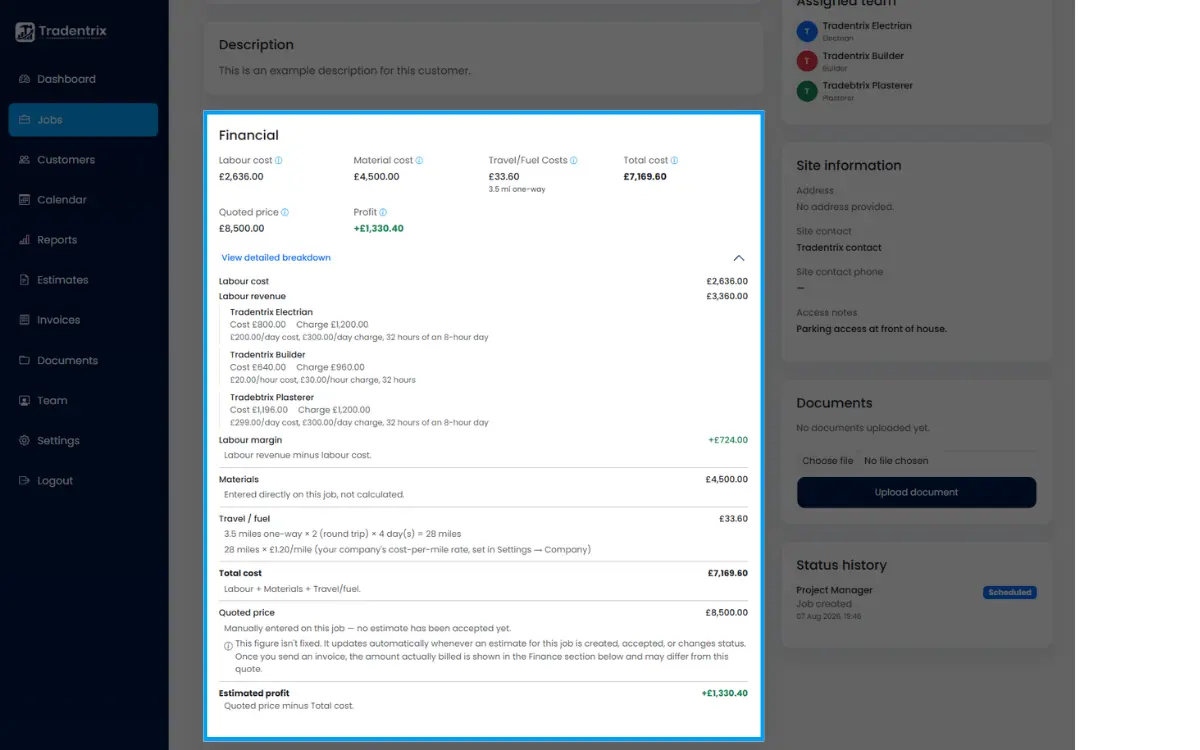Screen dimensions: 1200x750
Task: Click the Tradebtrix Plasterer team member name
Action: pyautogui.click(x=868, y=85)
